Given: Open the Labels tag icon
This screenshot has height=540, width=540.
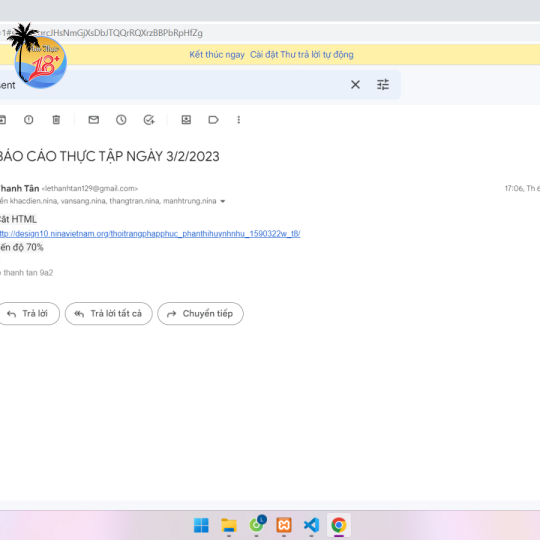Looking at the screenshot, I should (214, 120).
